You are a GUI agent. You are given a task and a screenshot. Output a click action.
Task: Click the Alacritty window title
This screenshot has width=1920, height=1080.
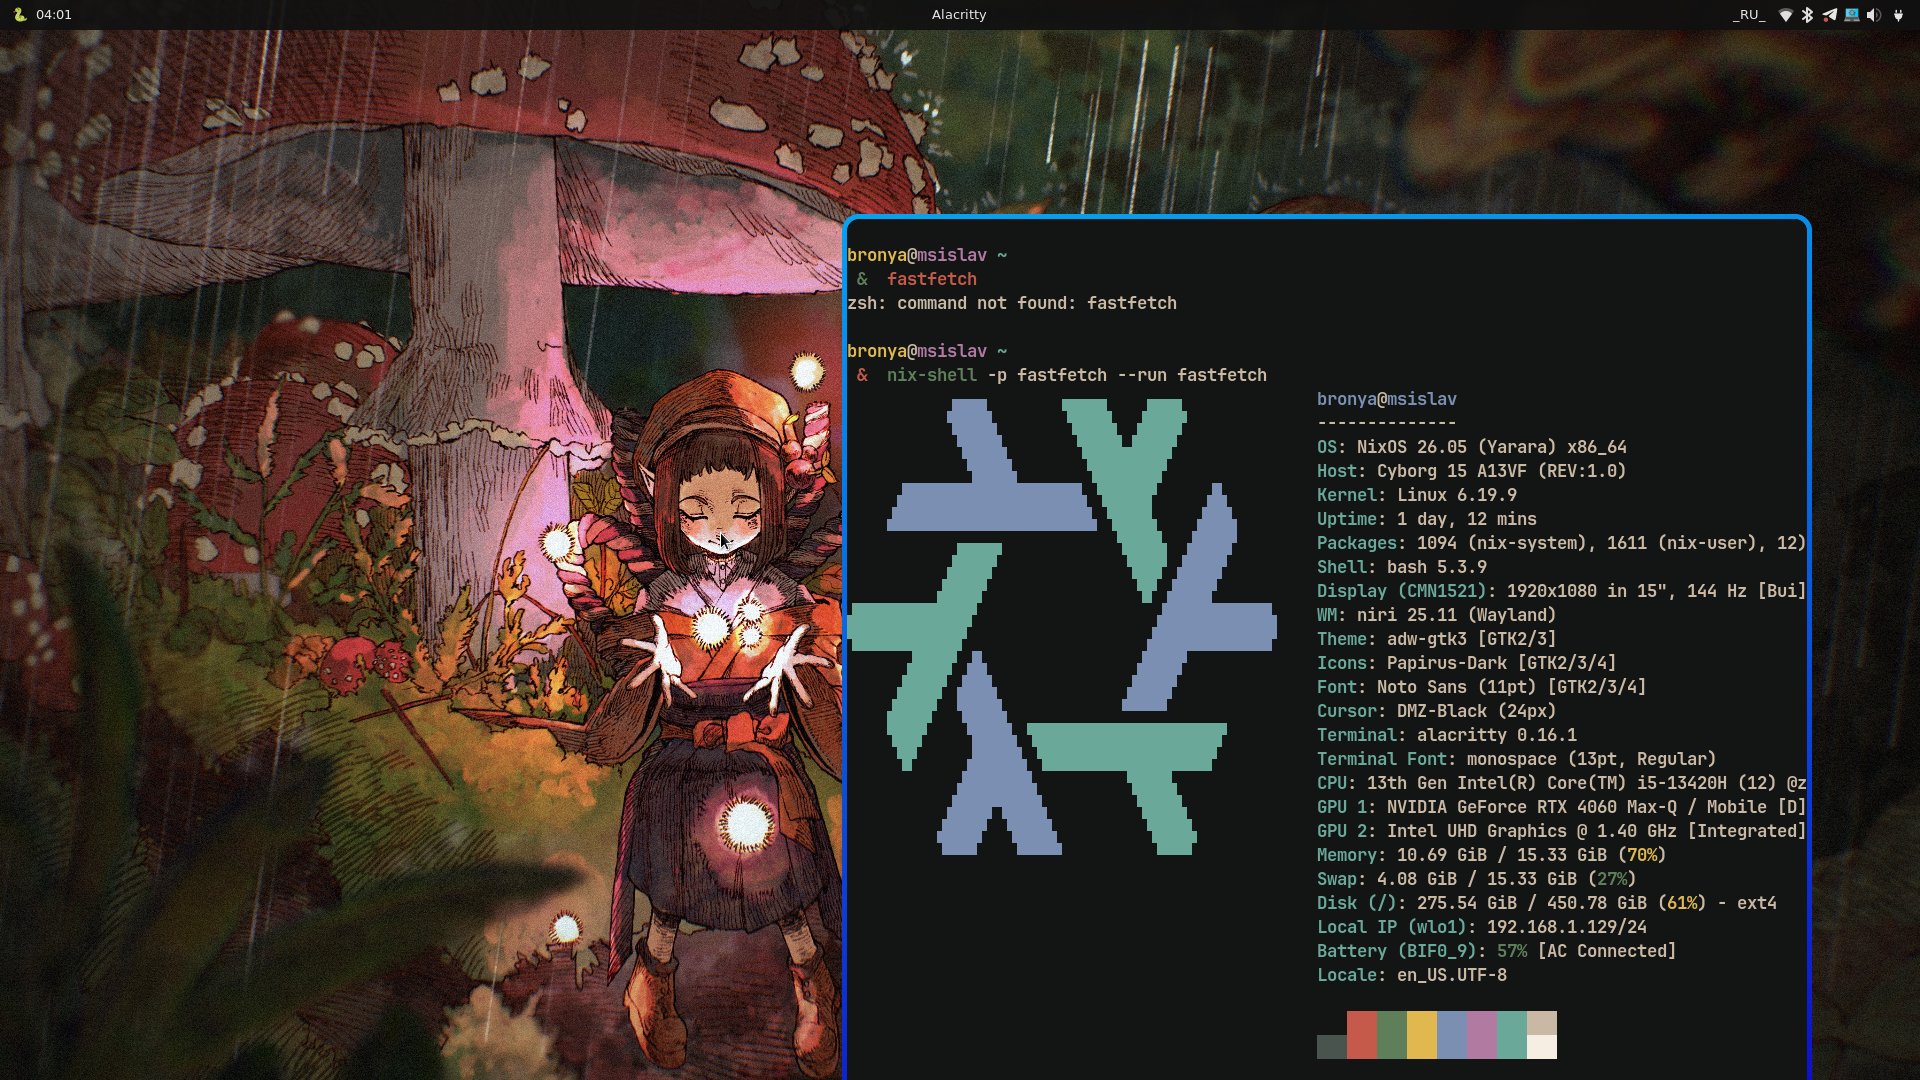958,15
